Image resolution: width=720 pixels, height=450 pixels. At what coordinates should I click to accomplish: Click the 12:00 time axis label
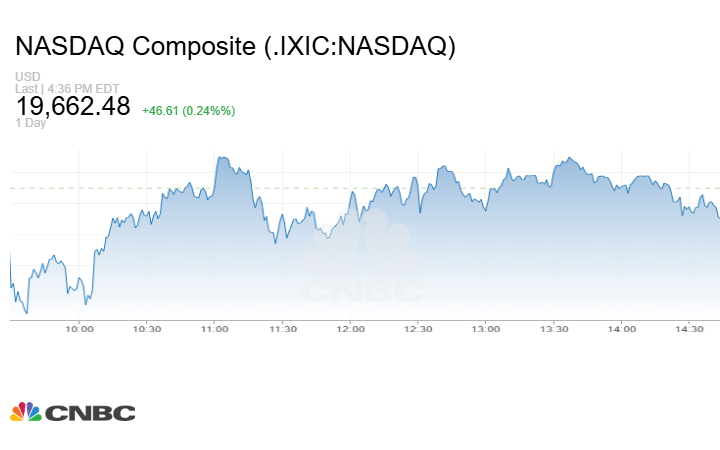tap(350, 329)
